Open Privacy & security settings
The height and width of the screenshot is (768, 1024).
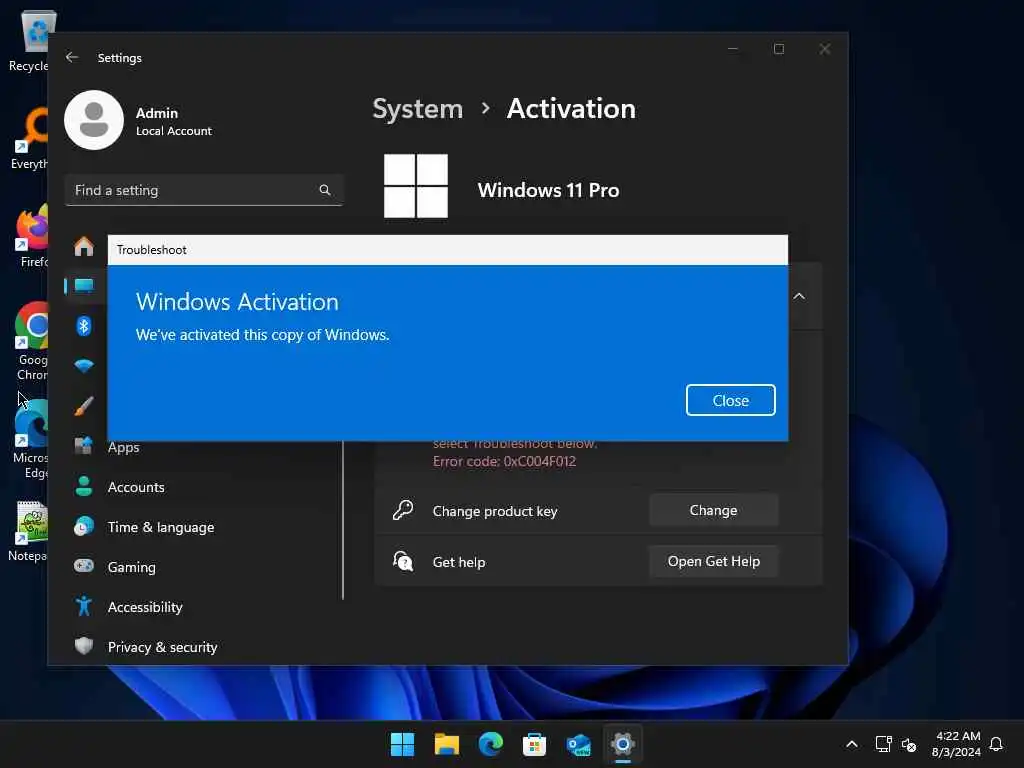coord(162,647)
